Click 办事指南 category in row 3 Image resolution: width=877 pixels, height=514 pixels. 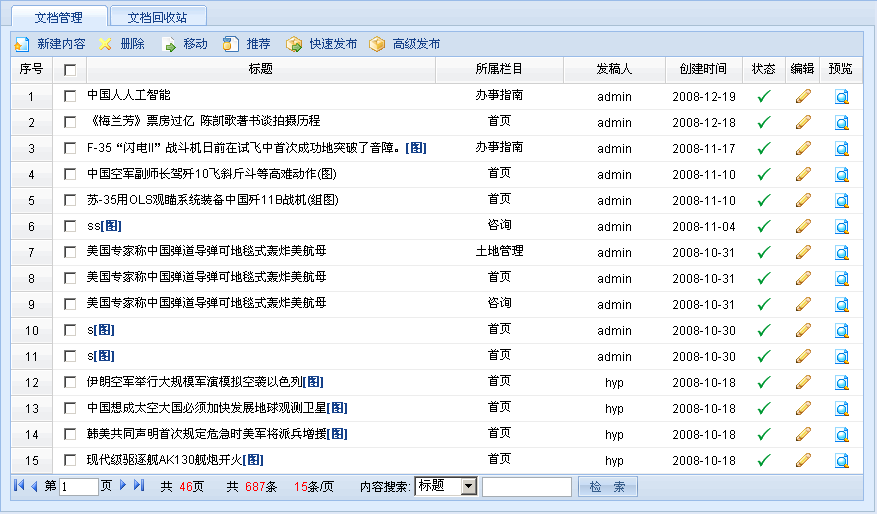(x=499, y=147)
